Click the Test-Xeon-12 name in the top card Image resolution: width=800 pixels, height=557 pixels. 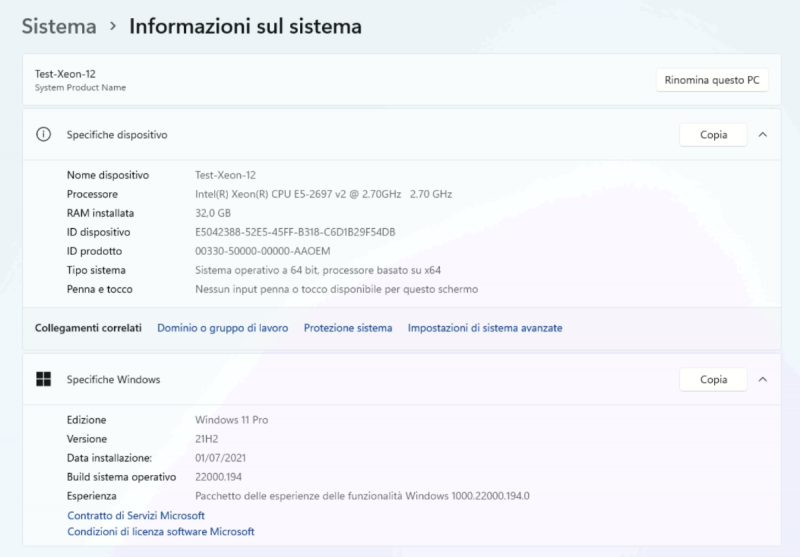tap(65, 73)
